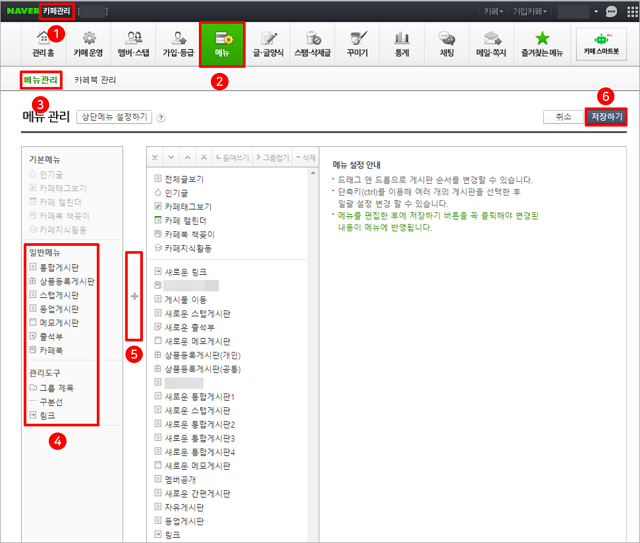
Task: Open the 카페 dropdown in top bar
Action: (x=491, y=10)
